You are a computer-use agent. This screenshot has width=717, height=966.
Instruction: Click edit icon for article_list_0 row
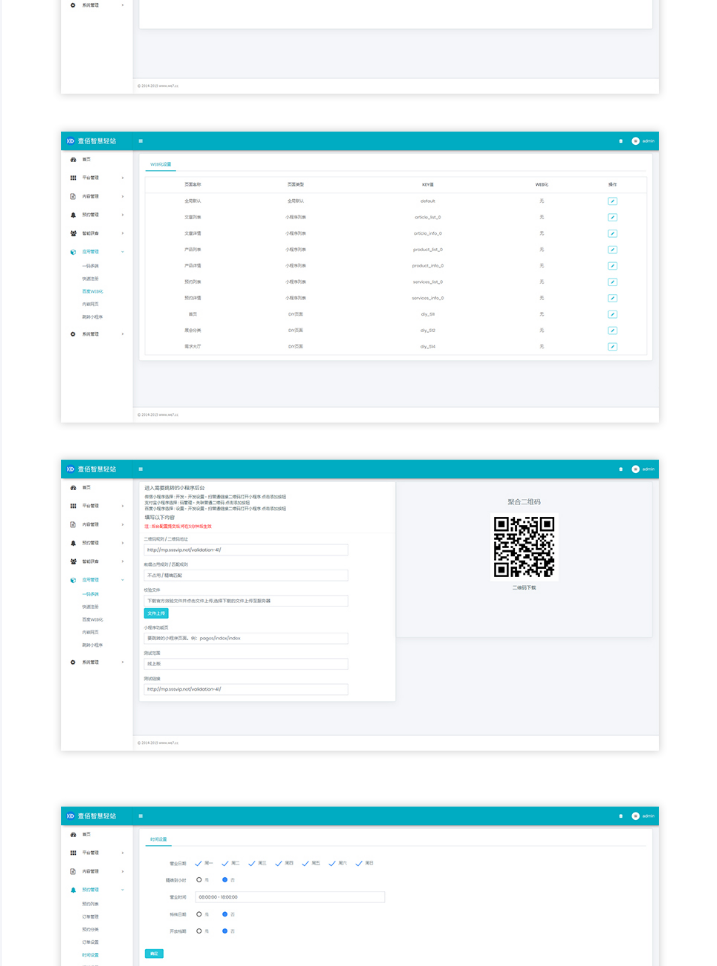pyautogui.click(x=612, y=217)
